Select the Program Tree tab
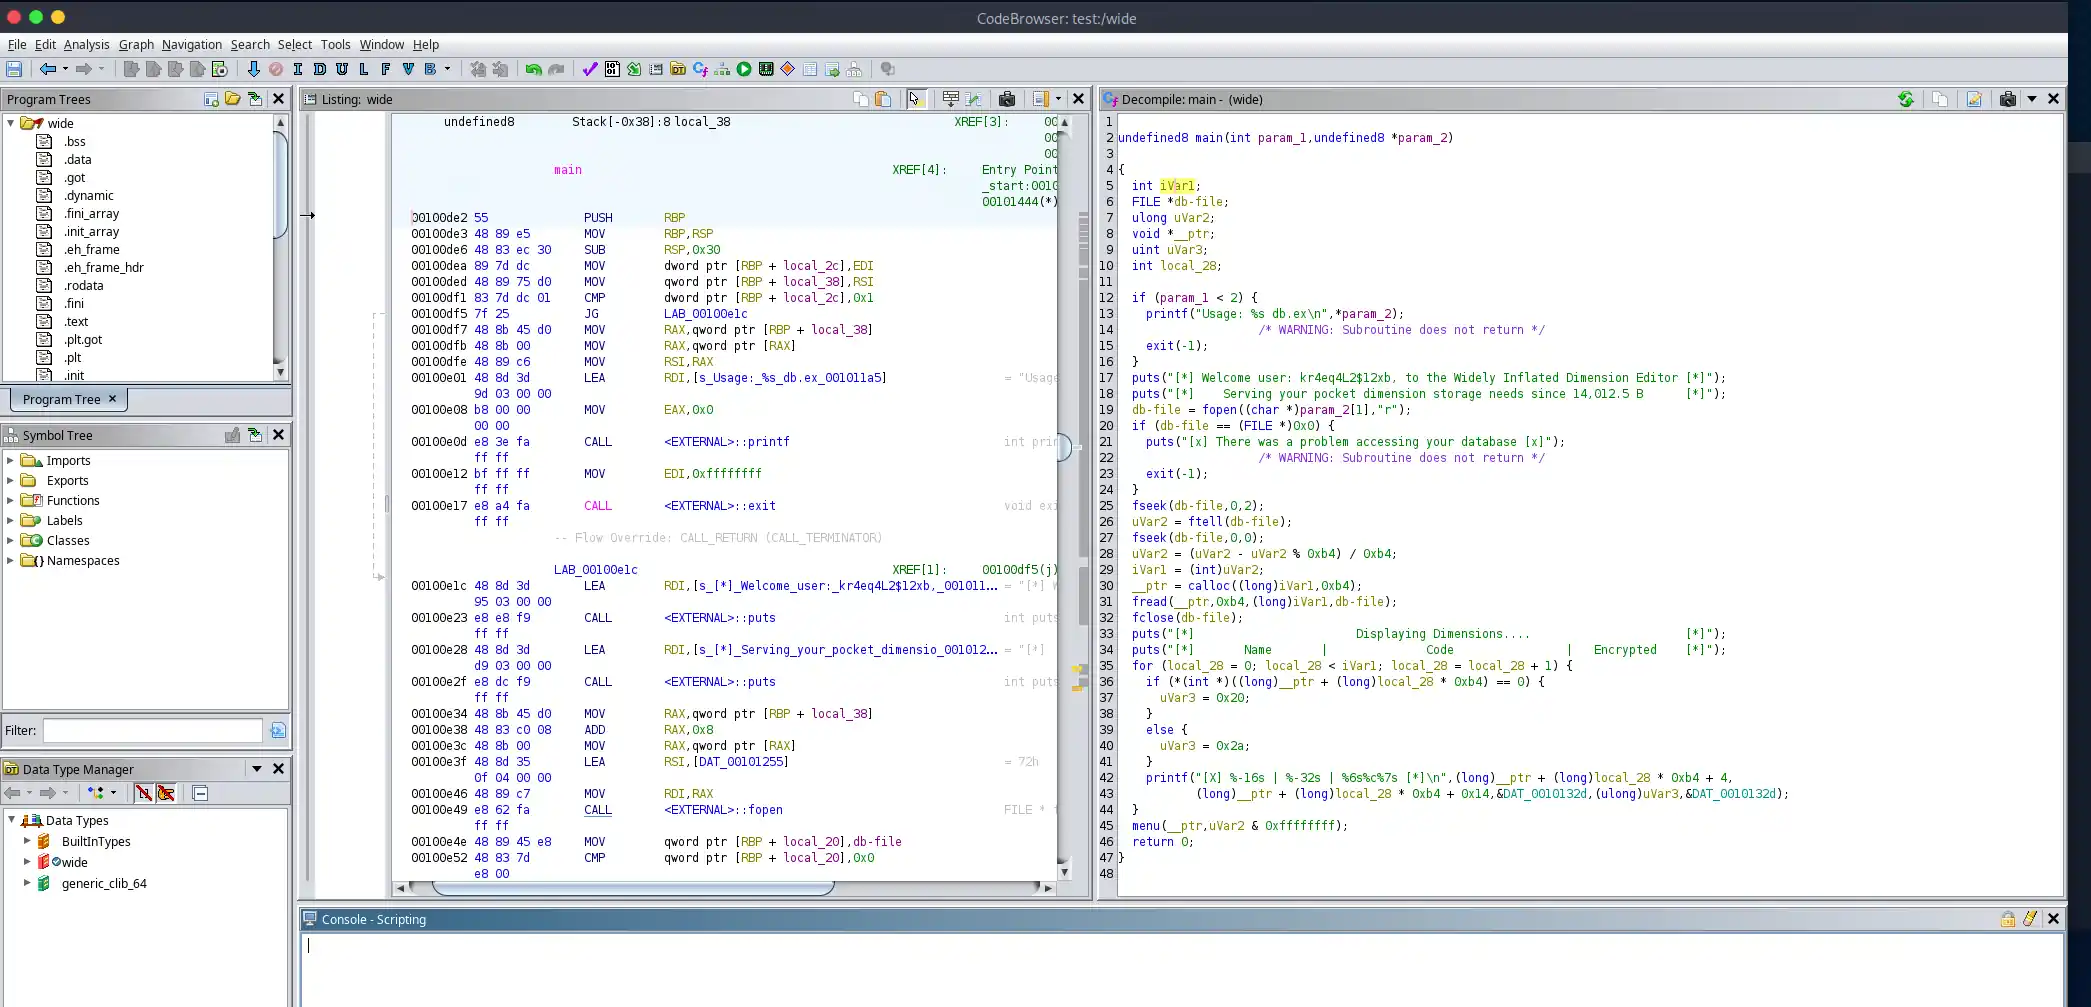The height and width of the screenshot is (1007, 2091). pos(62,399)
